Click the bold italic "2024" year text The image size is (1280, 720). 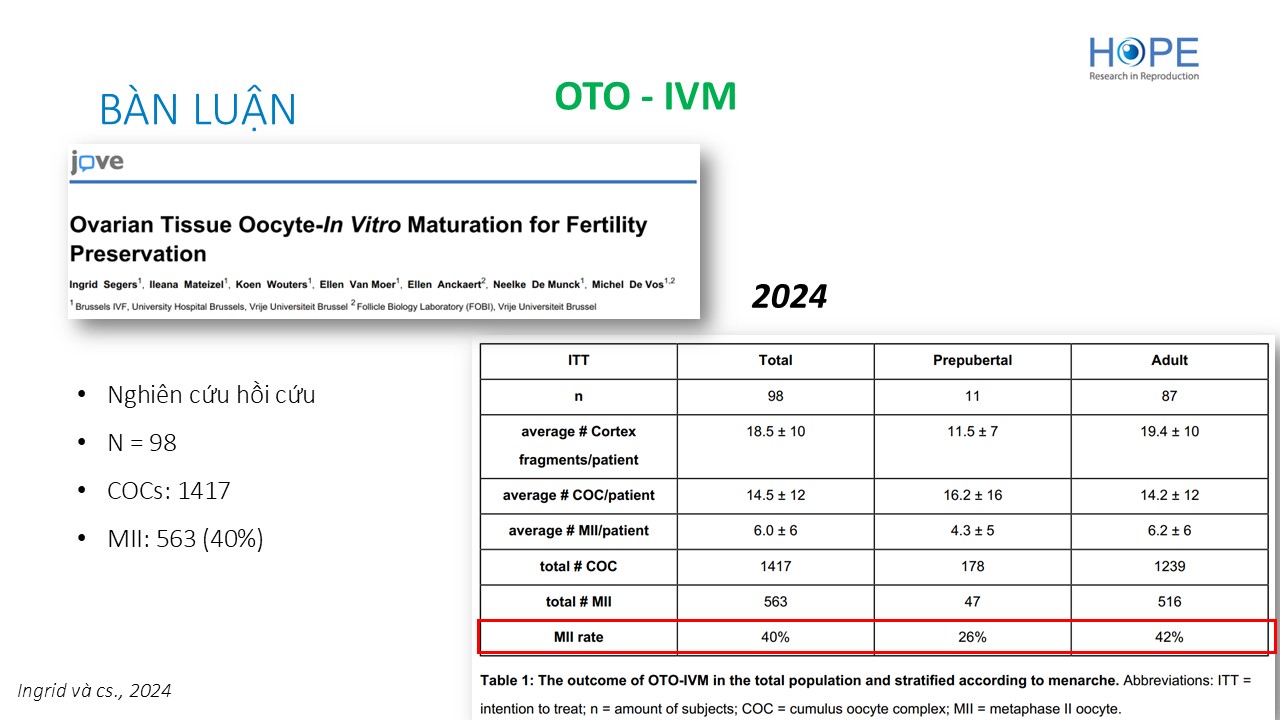(789, 297)
